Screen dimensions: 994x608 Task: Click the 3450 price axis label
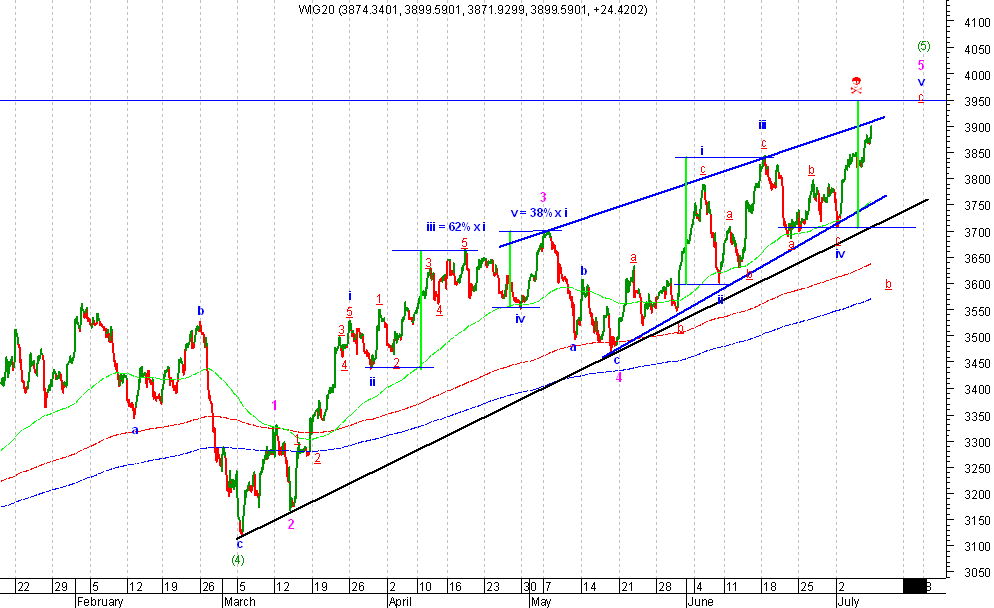pos(976,363)
